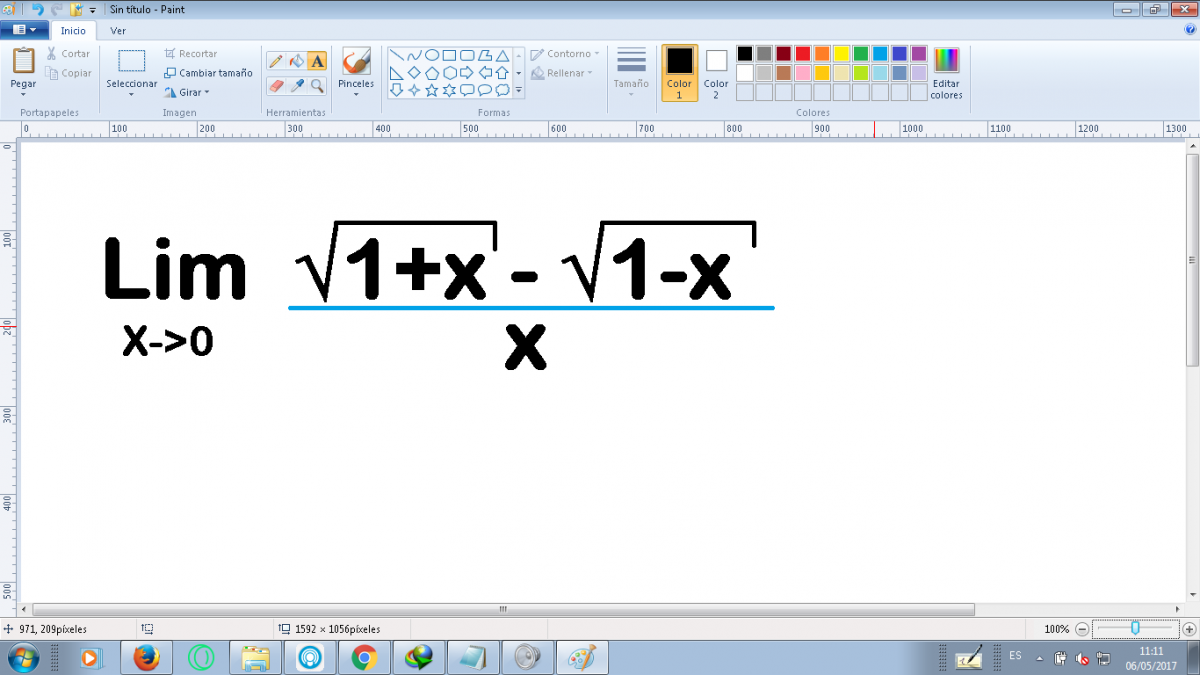
Task: Switch to the Color 2 selector
Action: coord(716,72)
